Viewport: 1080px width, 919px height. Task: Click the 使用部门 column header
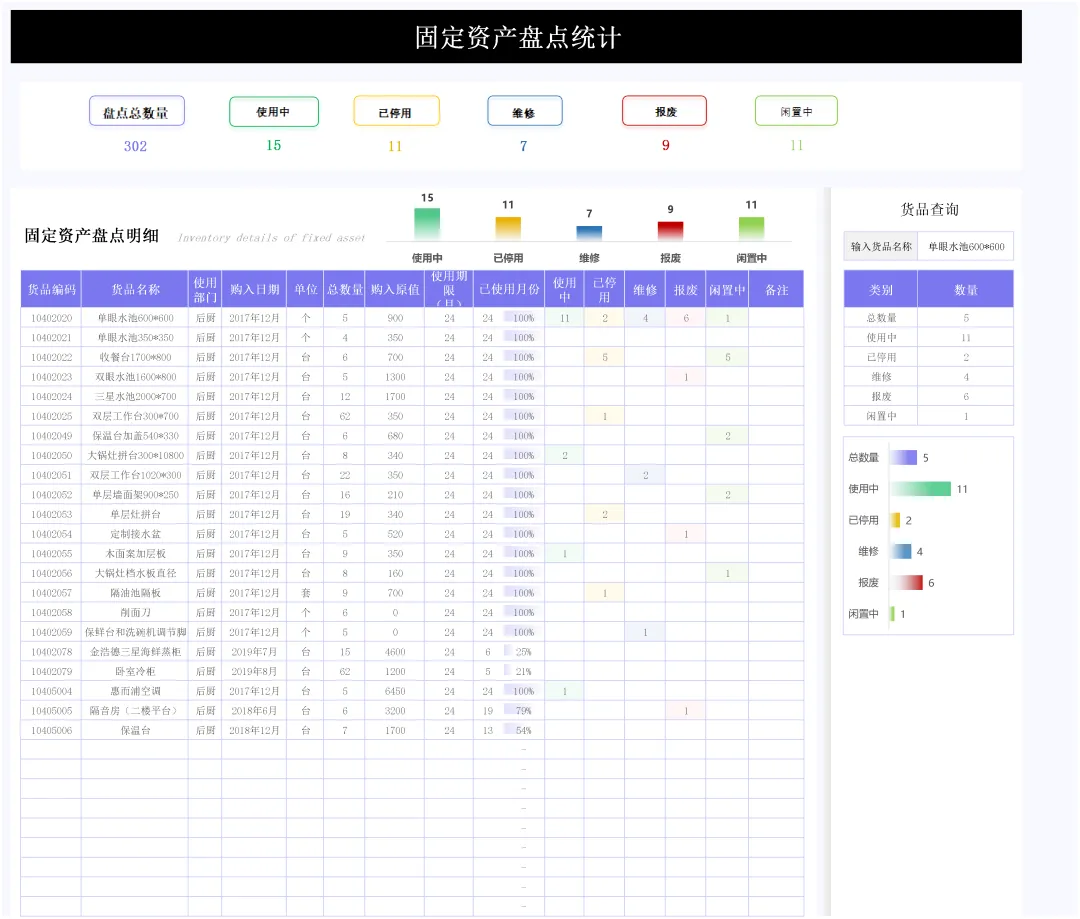point(205,289)
